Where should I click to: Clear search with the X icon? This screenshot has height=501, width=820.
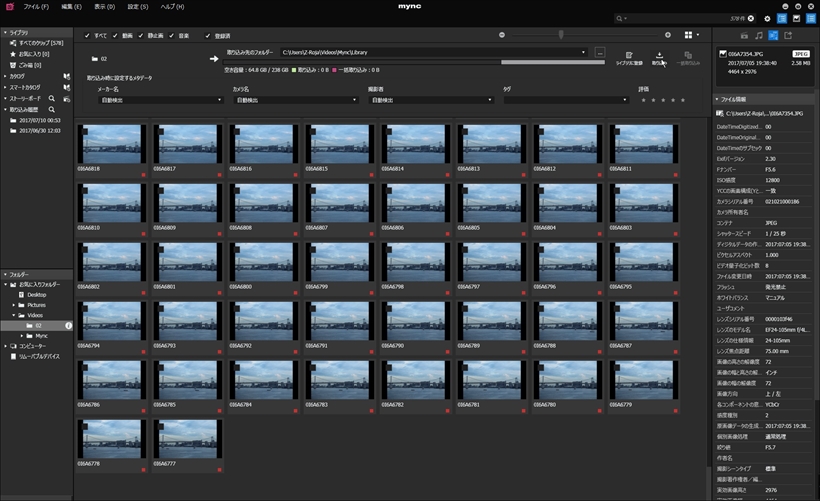click(751, 18)
